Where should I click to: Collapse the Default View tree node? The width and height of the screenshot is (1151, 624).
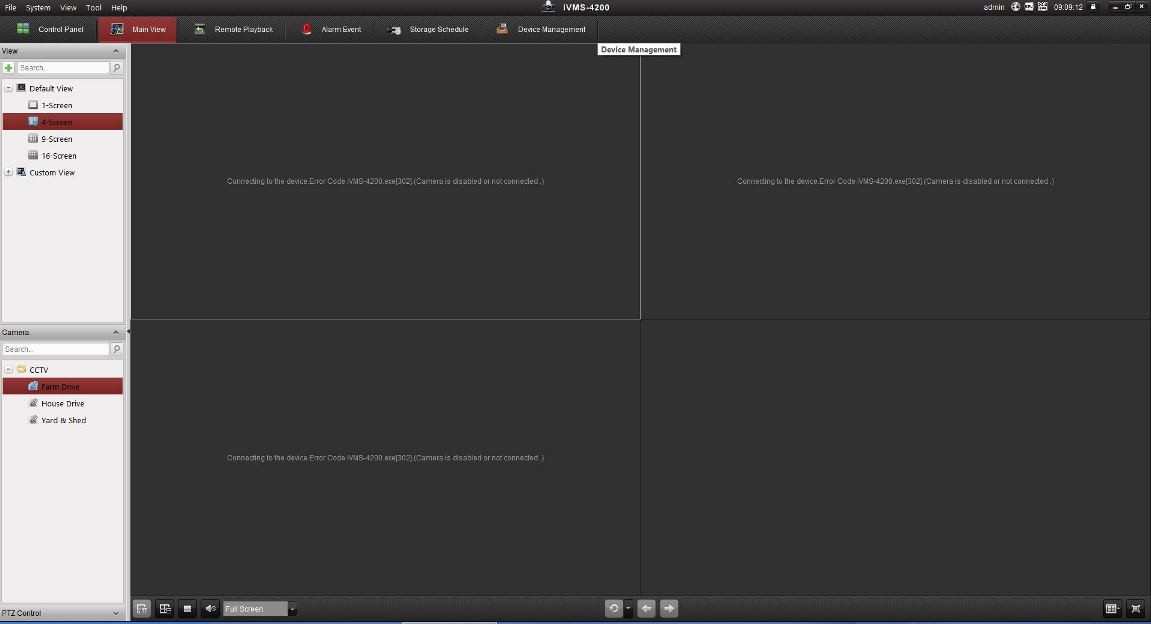pyautogui.click(x=9, y=88)
